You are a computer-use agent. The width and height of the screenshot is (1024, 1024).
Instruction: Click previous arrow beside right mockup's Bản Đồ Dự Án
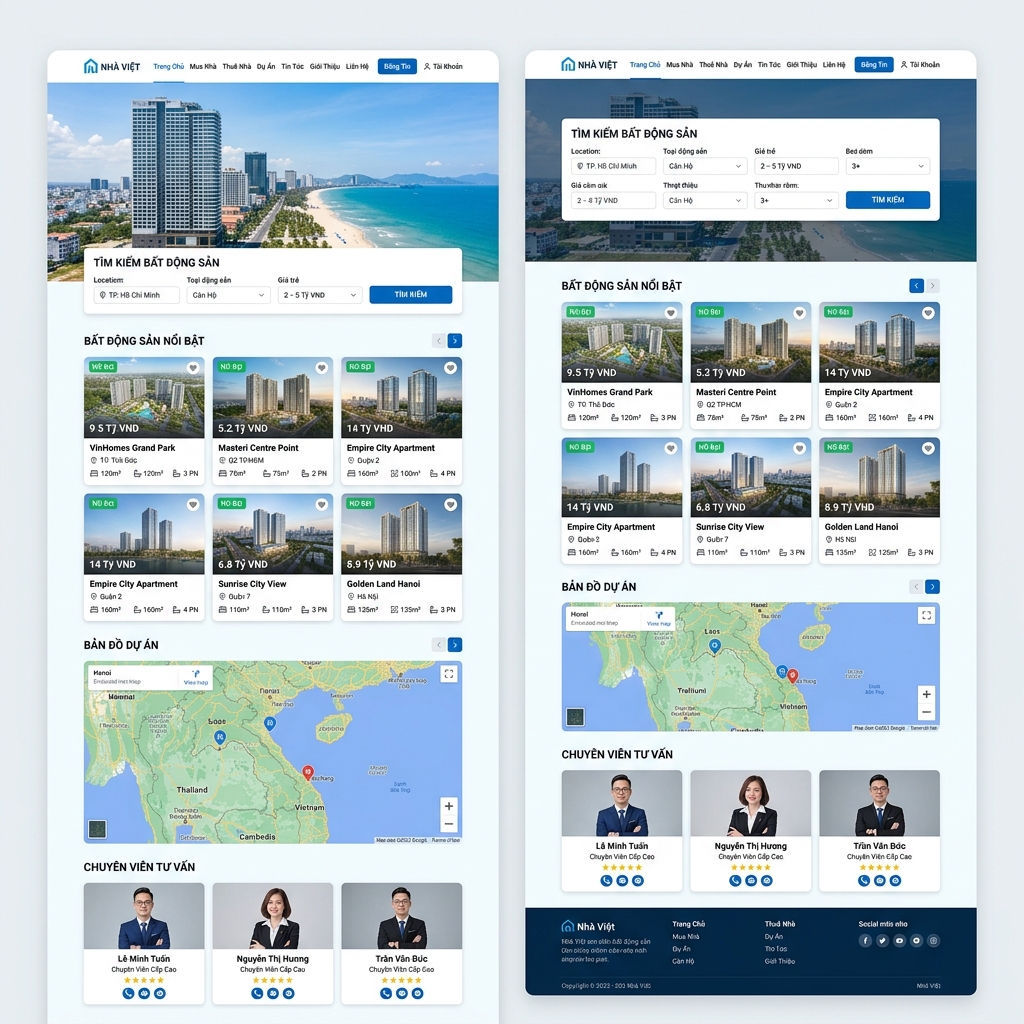[x=916, y=586]
